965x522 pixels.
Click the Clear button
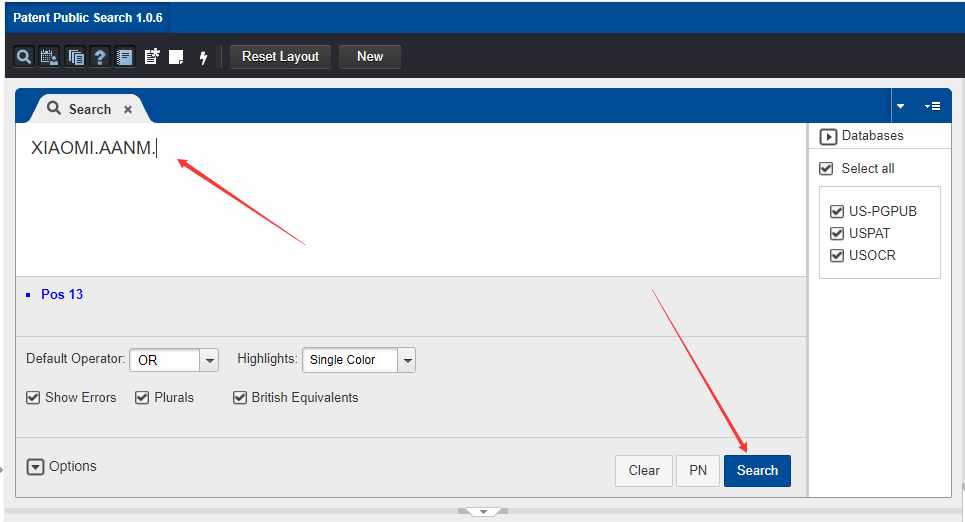pyautogui.click(x=644, y=470)
